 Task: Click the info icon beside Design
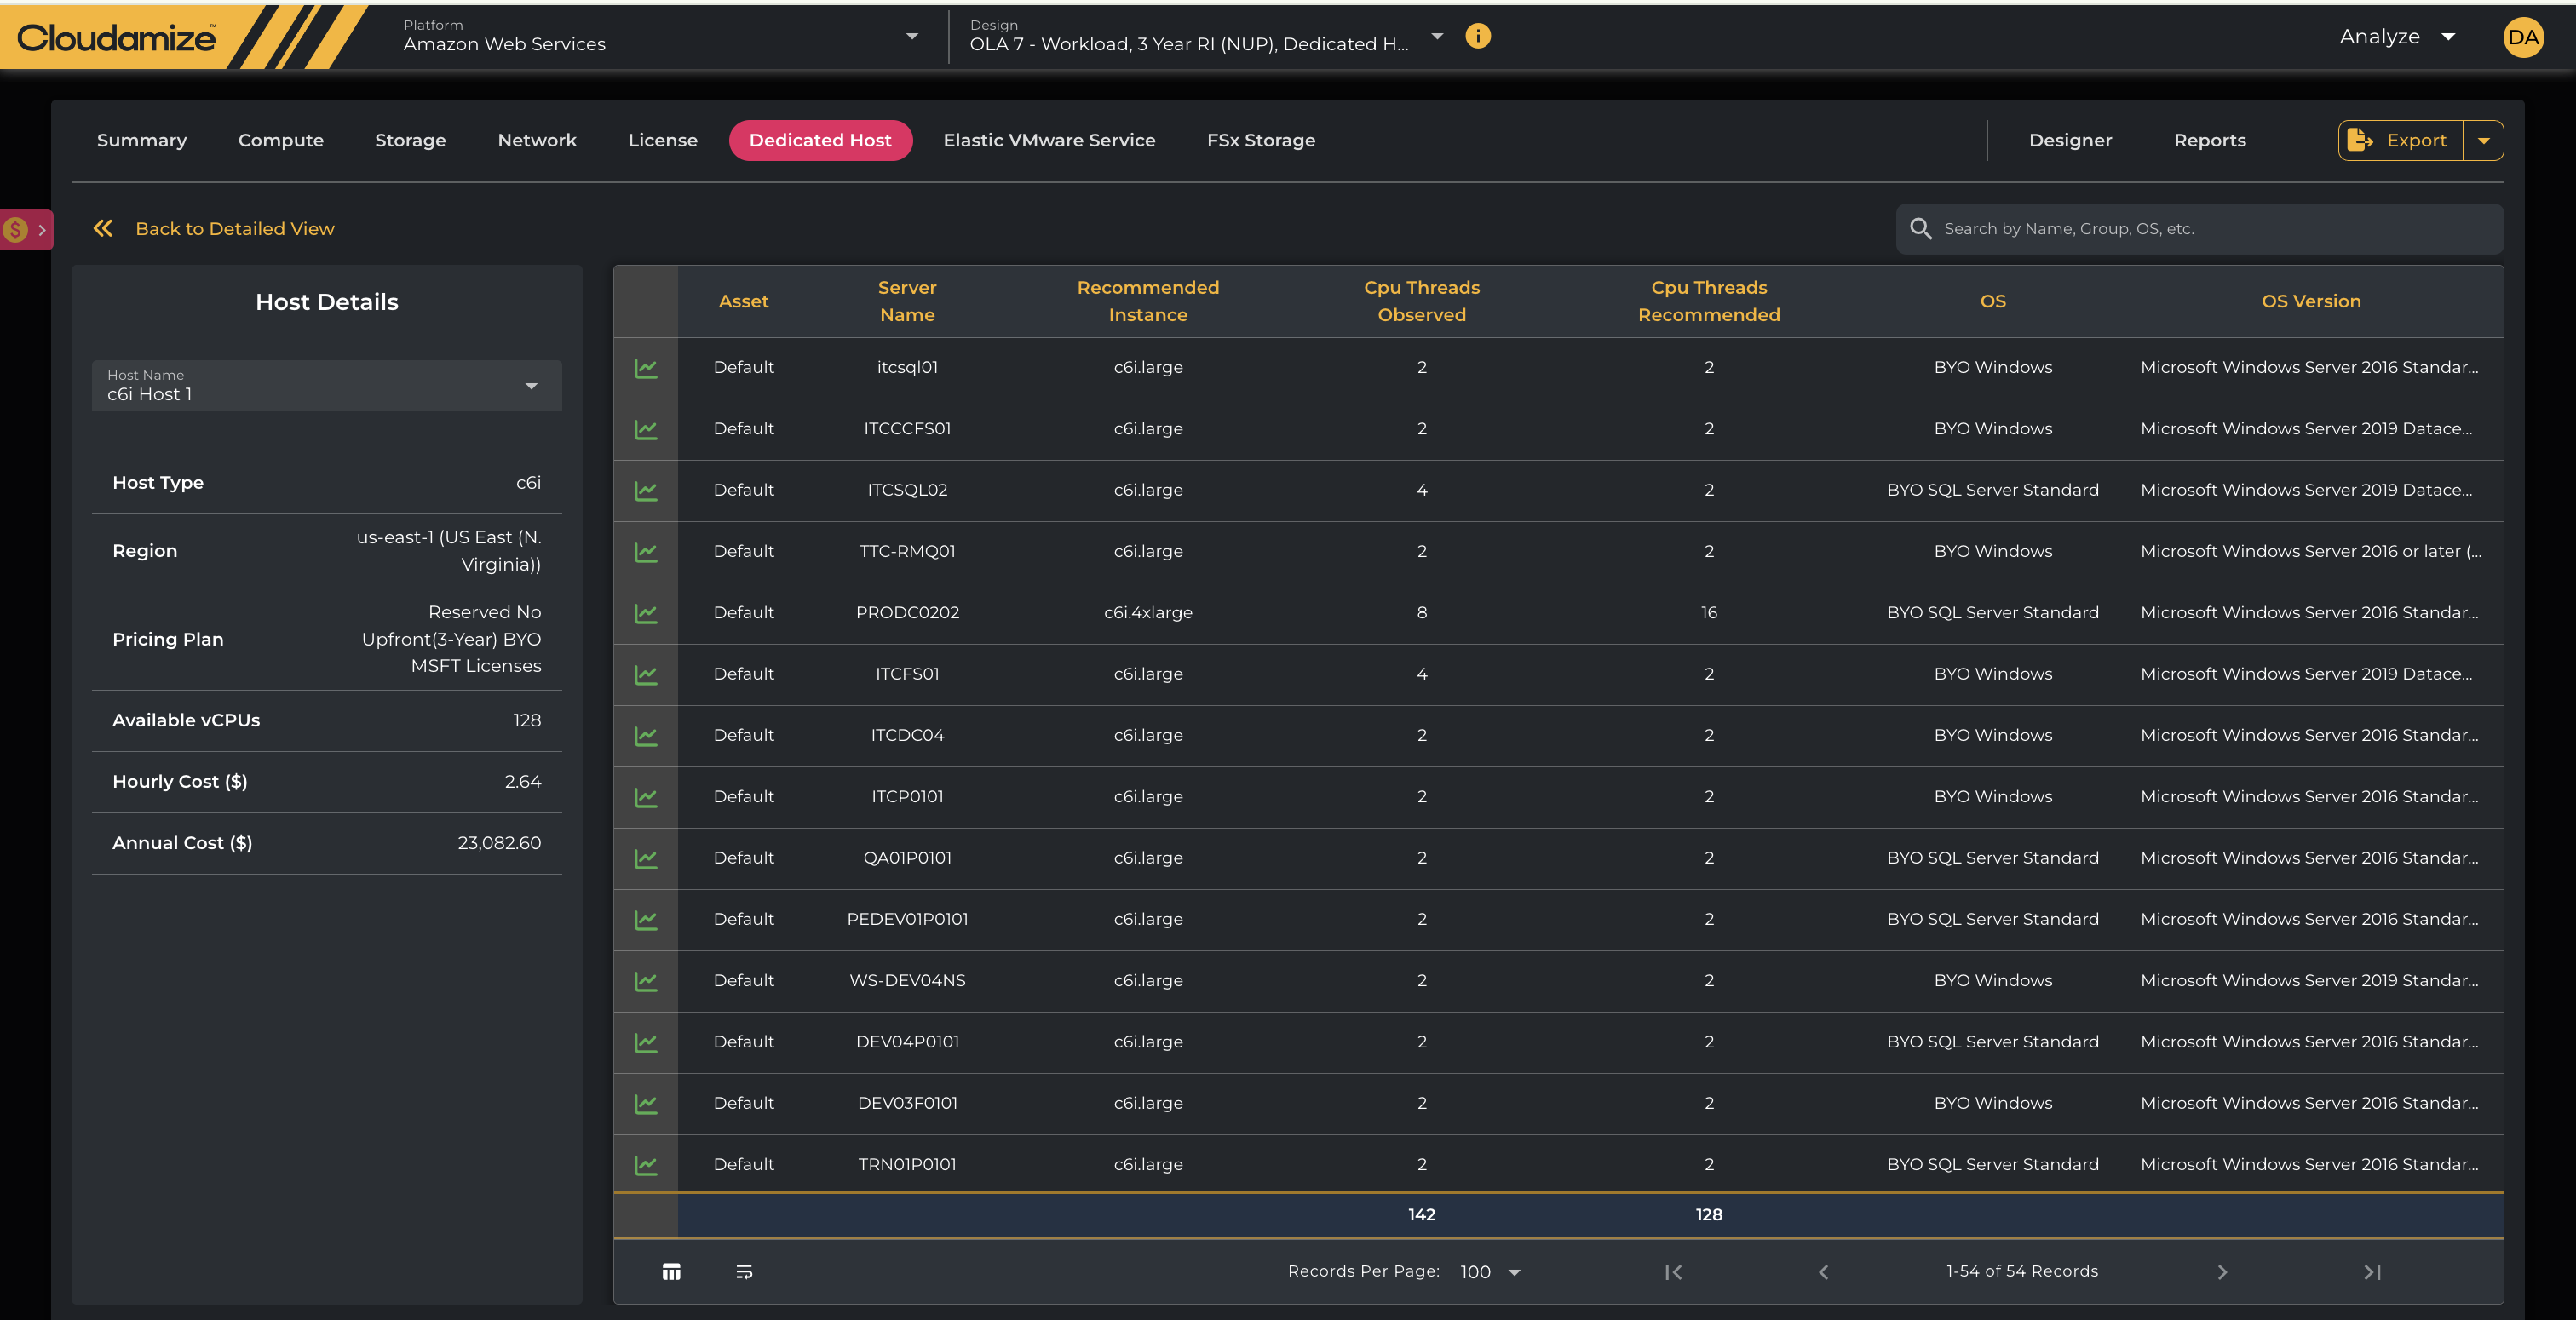[x=1477, y=37]
